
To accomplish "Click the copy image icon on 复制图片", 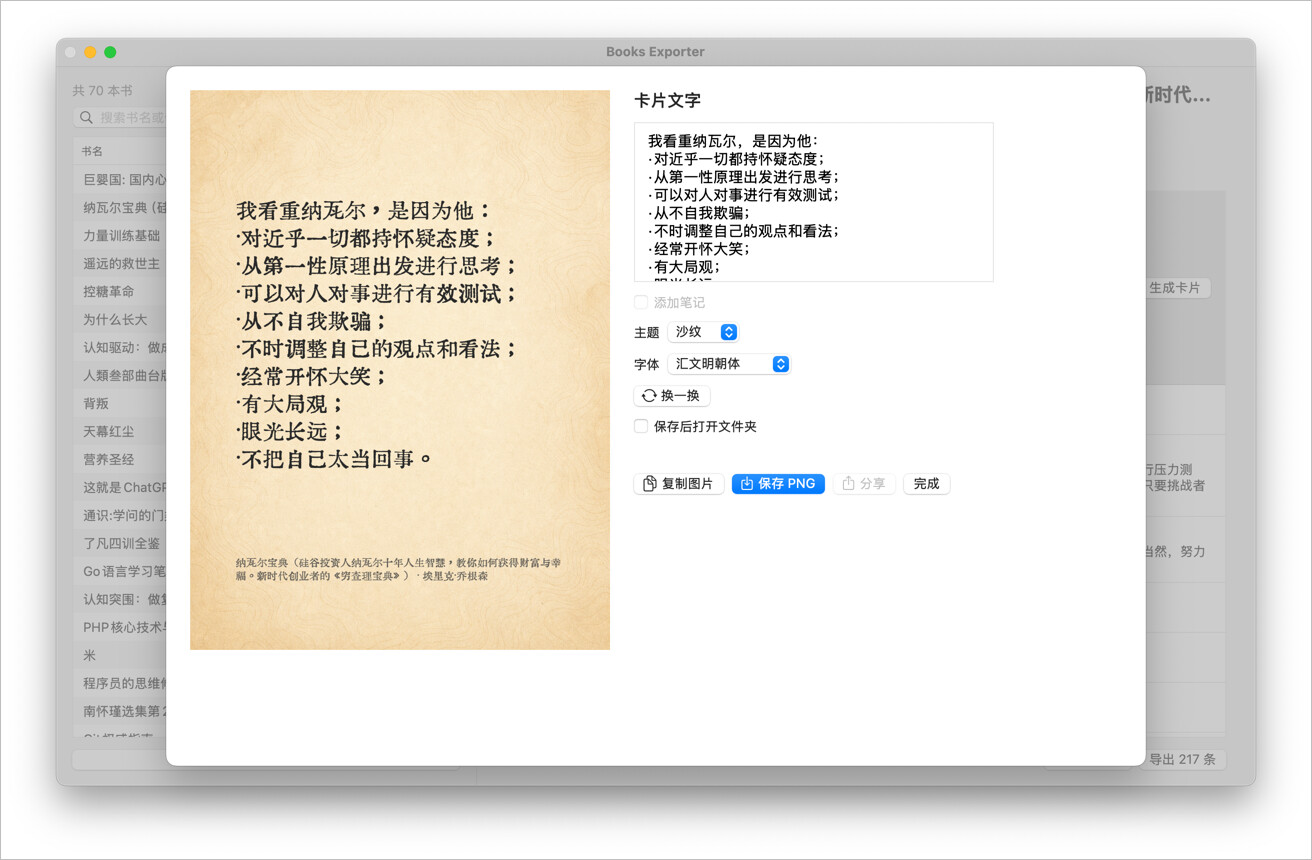I will point(650,484).
